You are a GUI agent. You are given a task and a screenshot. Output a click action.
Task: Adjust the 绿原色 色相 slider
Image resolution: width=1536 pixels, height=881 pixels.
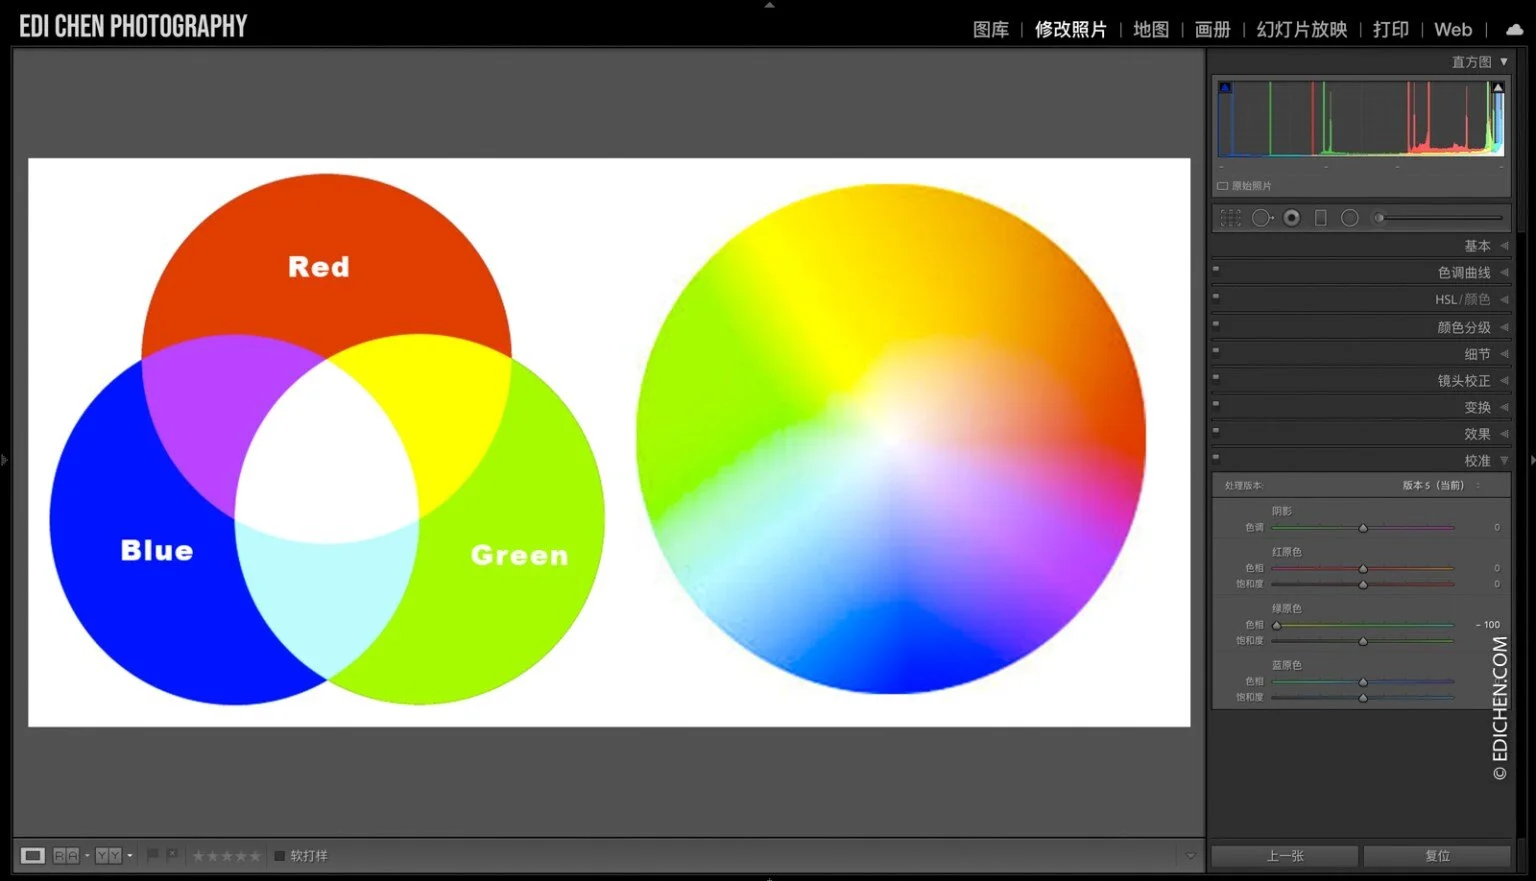(x=1363, y=625)
